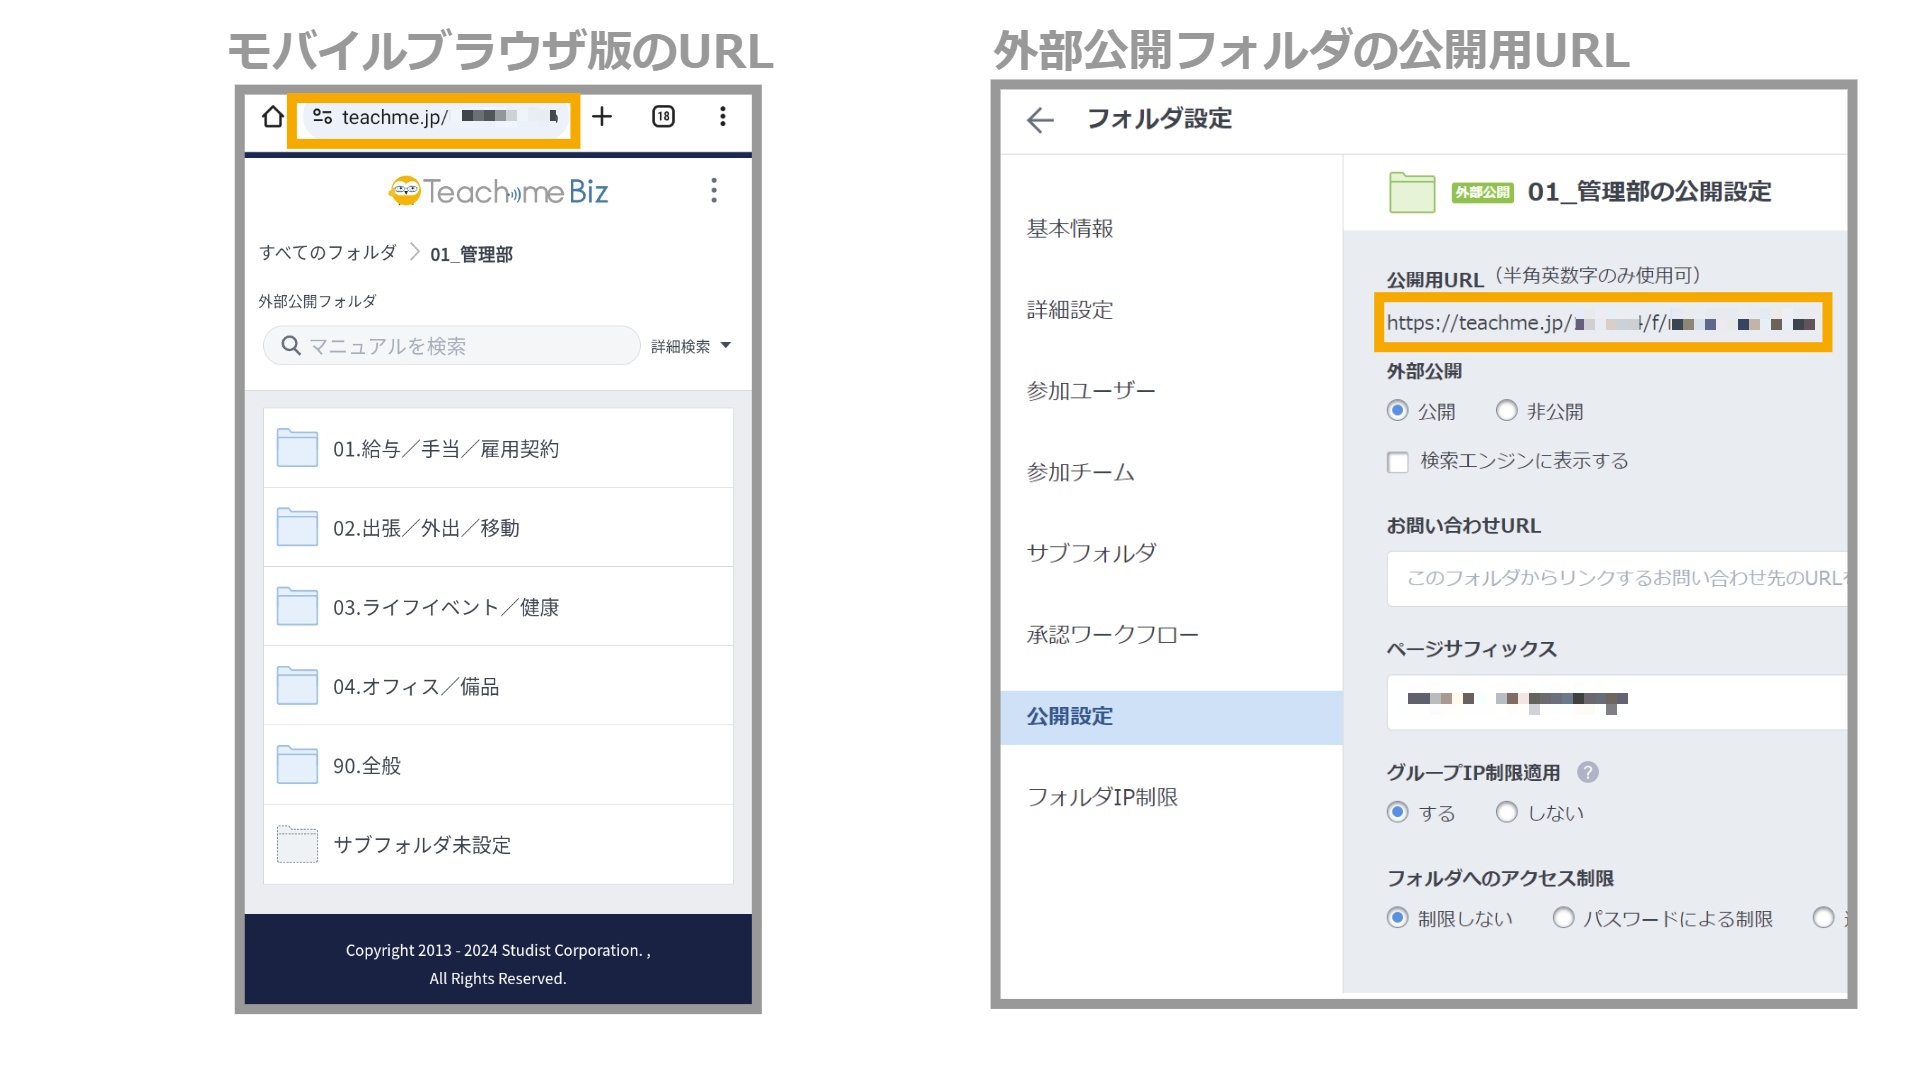Select しない for グループIP制限適用
1920x1080 pixels.
pyautogui.click(x=1506, y=813)
